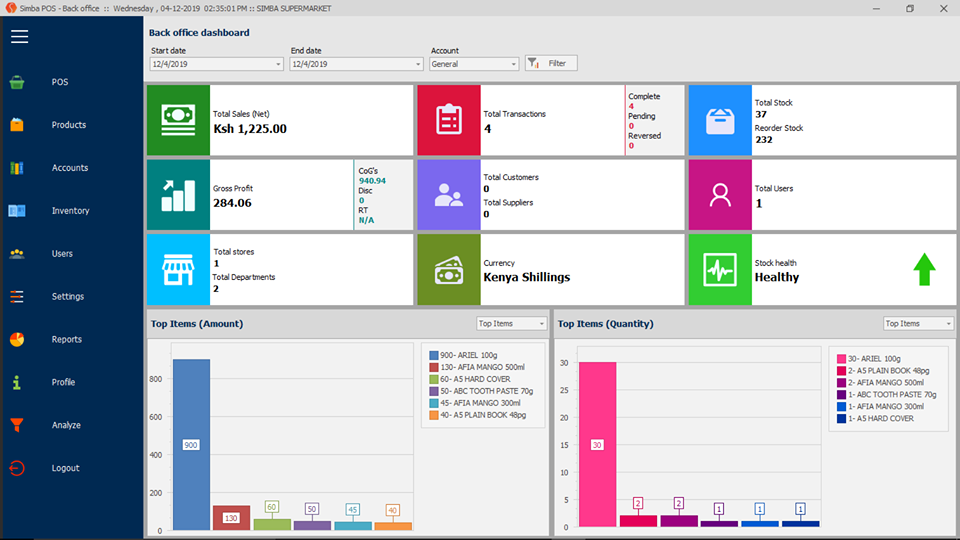Screen dimensions: 960x540
Task: Click the olive Currency cash icon
Action: coord(449,269)
